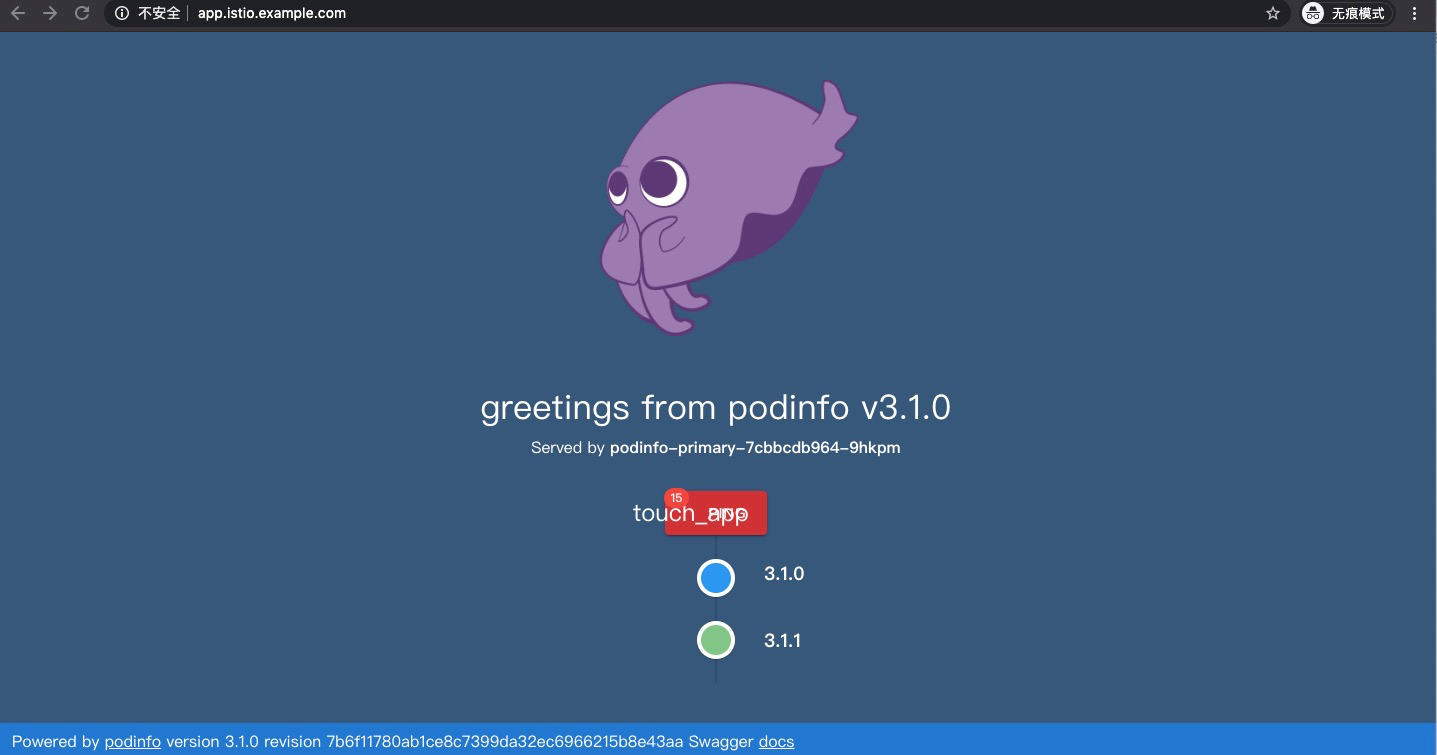
Task: Click the red touch_app ping button
Action: 716,514
